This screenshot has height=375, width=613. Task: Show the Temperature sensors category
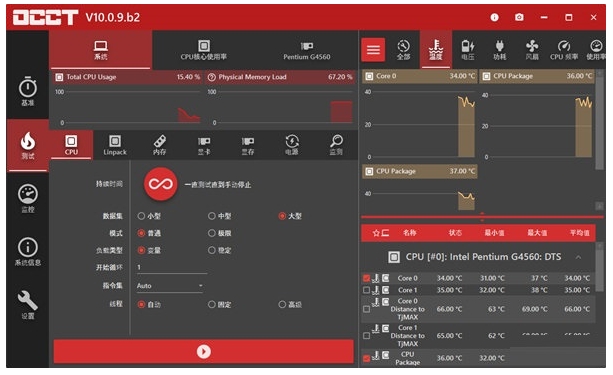point(436,50)
